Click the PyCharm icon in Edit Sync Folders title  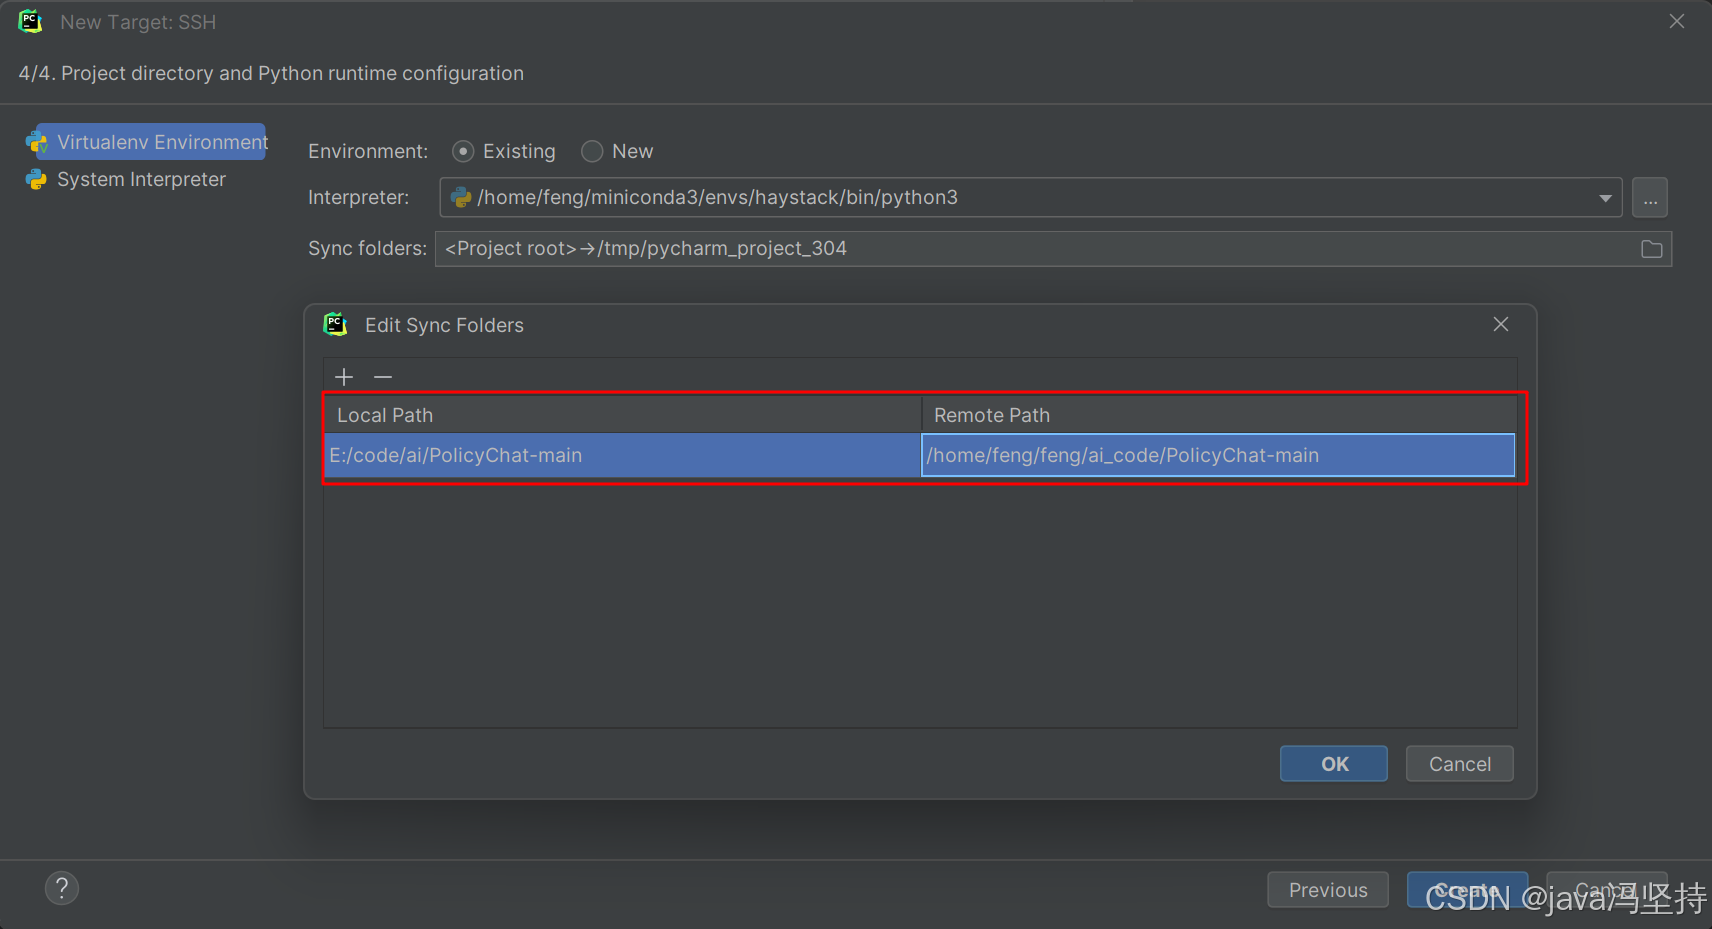(336, 324)
